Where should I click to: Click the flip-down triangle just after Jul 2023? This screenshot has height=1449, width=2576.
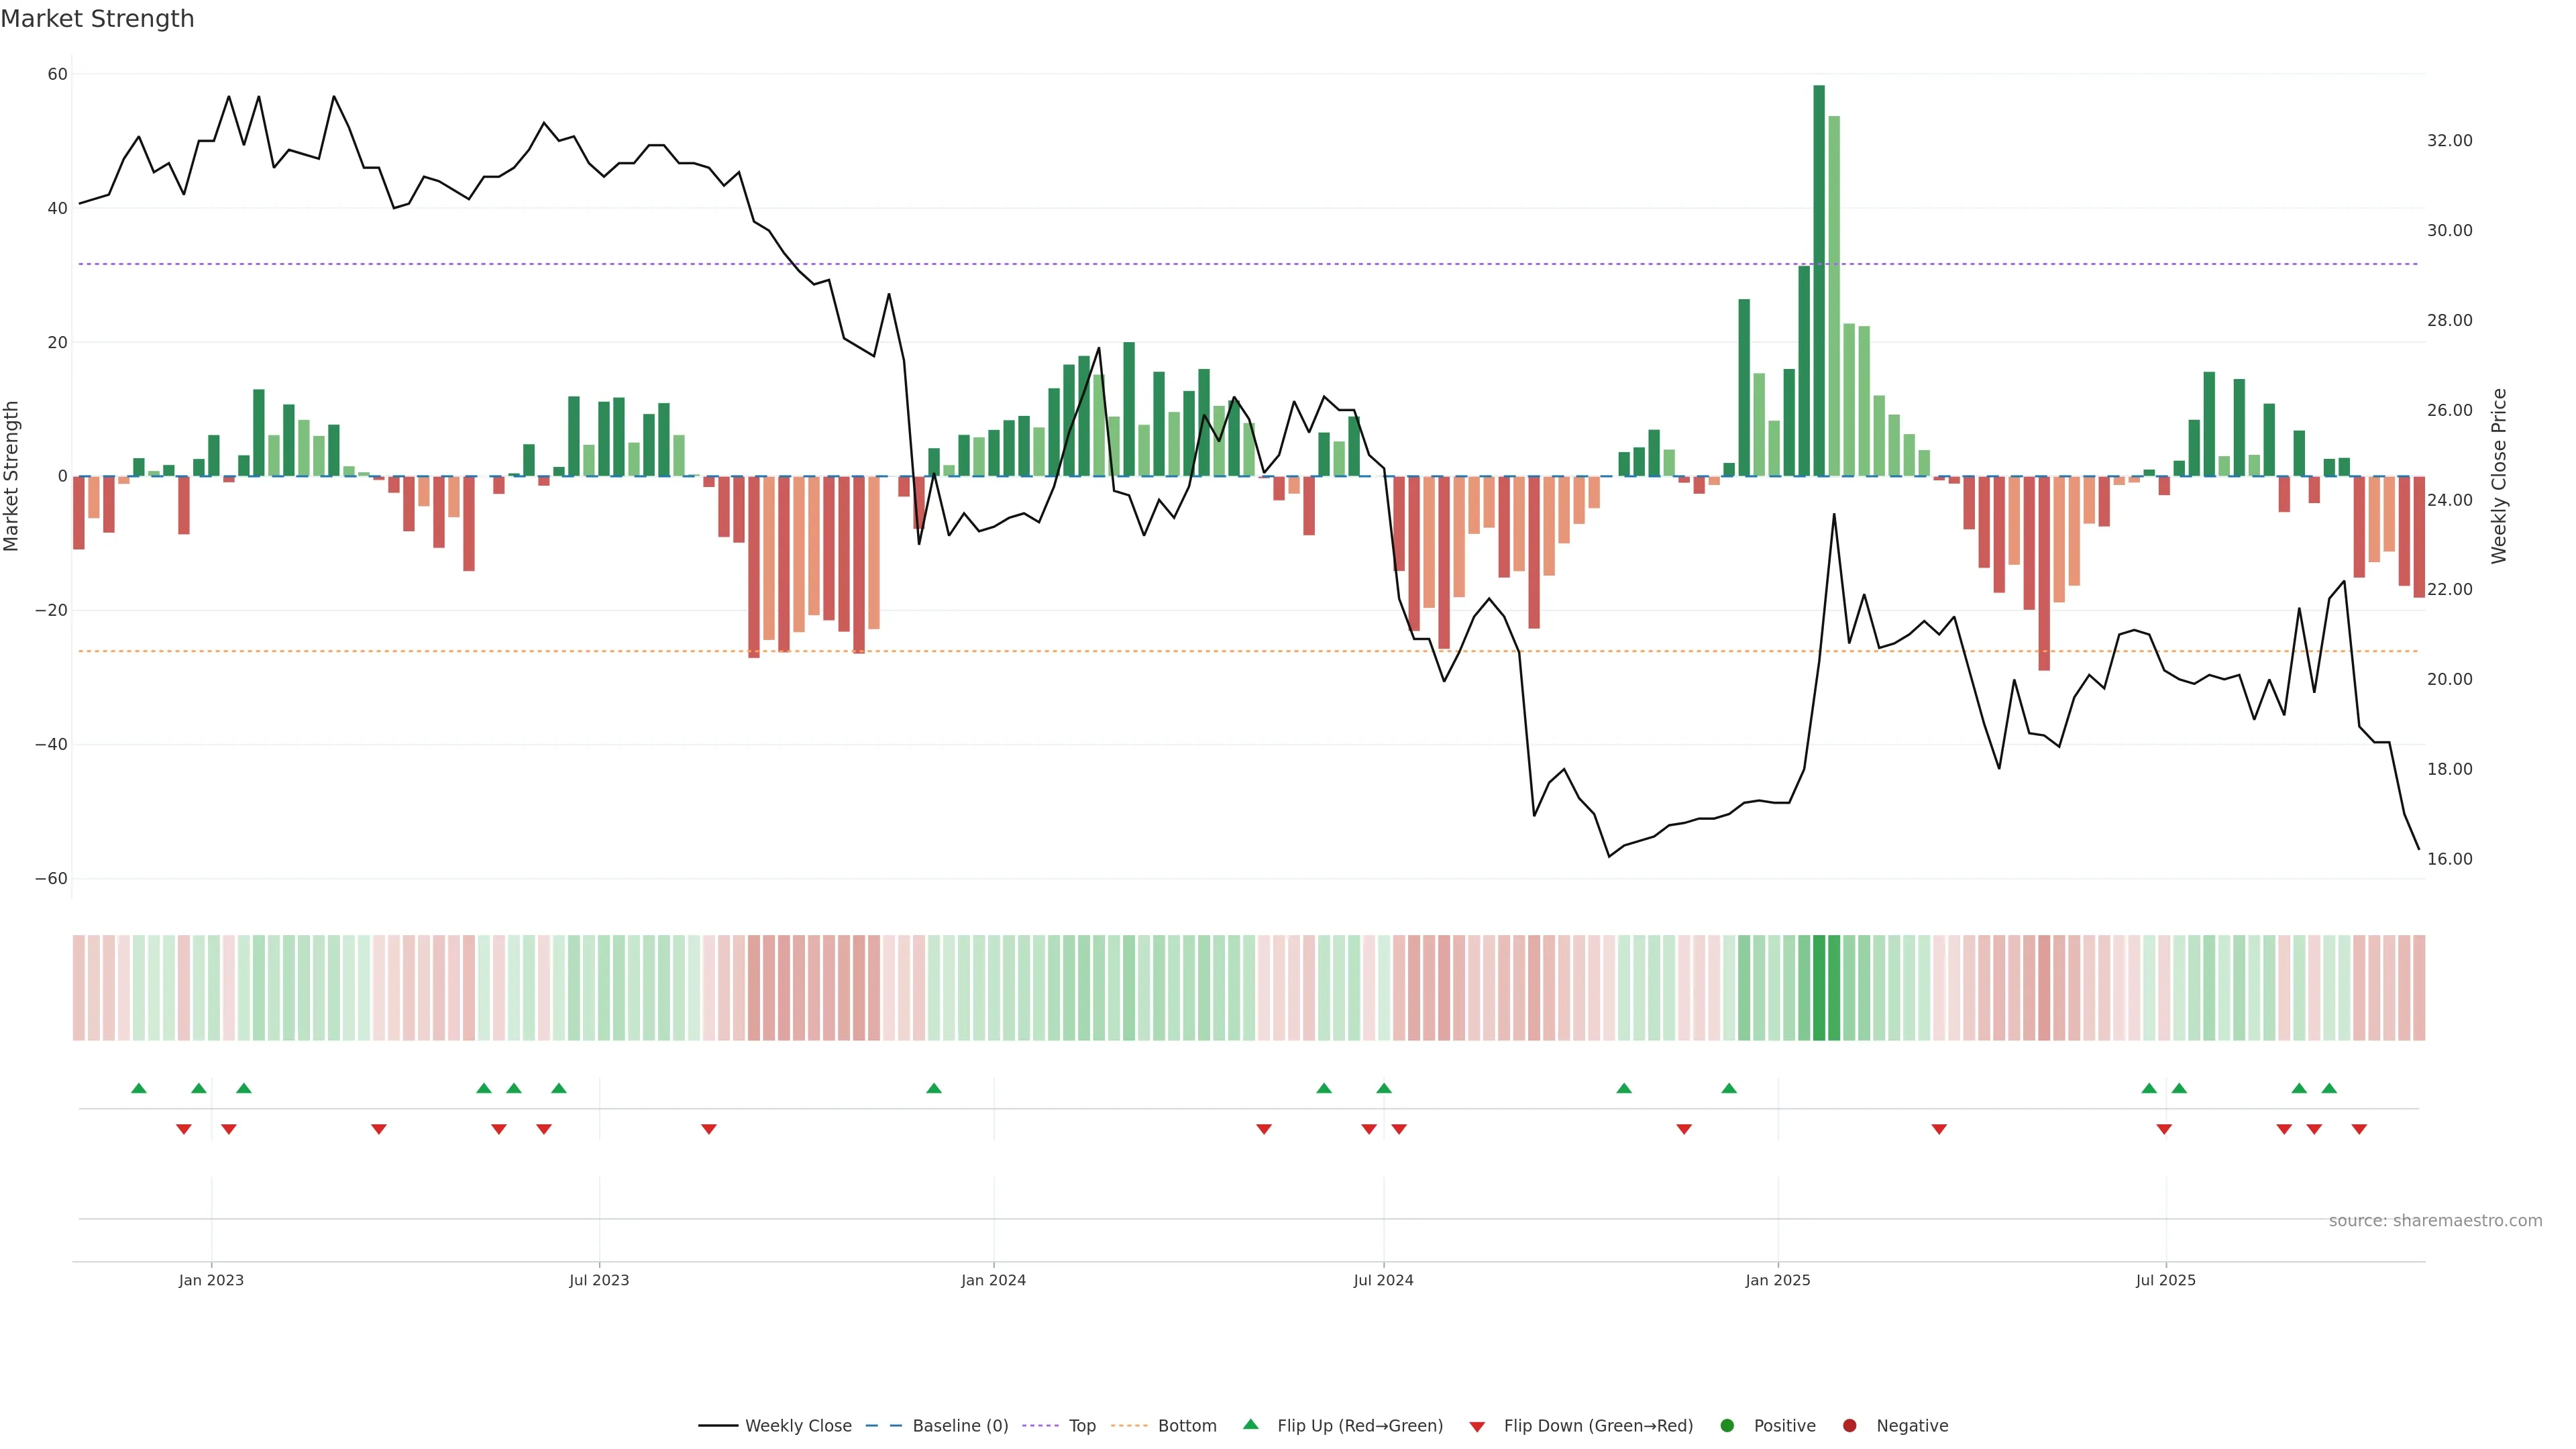coord(709,1129)
